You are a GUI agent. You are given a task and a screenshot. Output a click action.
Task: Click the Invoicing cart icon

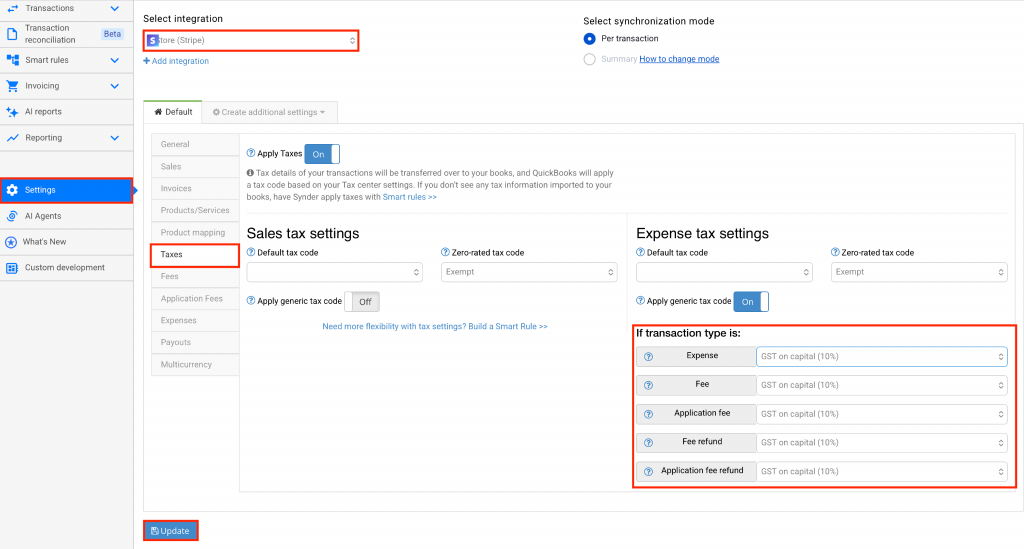click(x=12, y=86)
